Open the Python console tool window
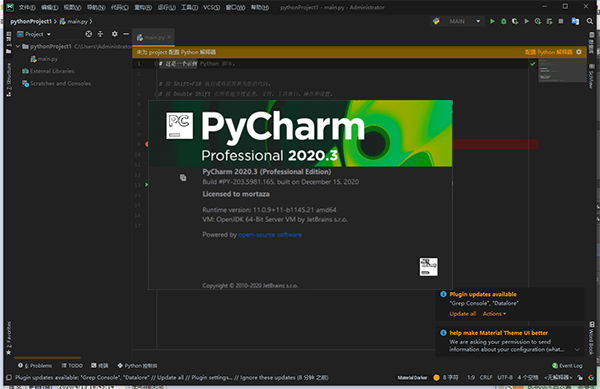Viewport: 600px width, 389px height. [x=137, y=366]
